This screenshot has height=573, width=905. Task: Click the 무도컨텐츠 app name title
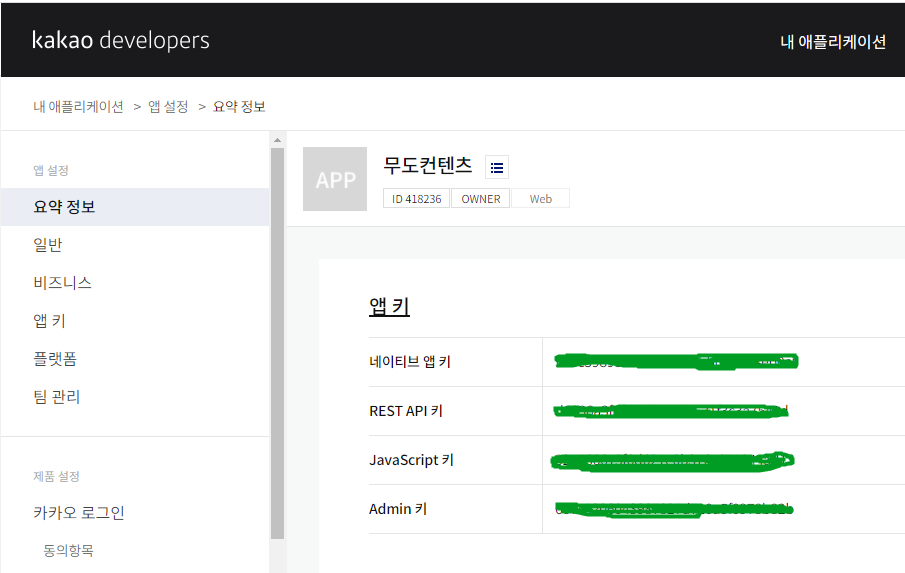click(428, 166)
